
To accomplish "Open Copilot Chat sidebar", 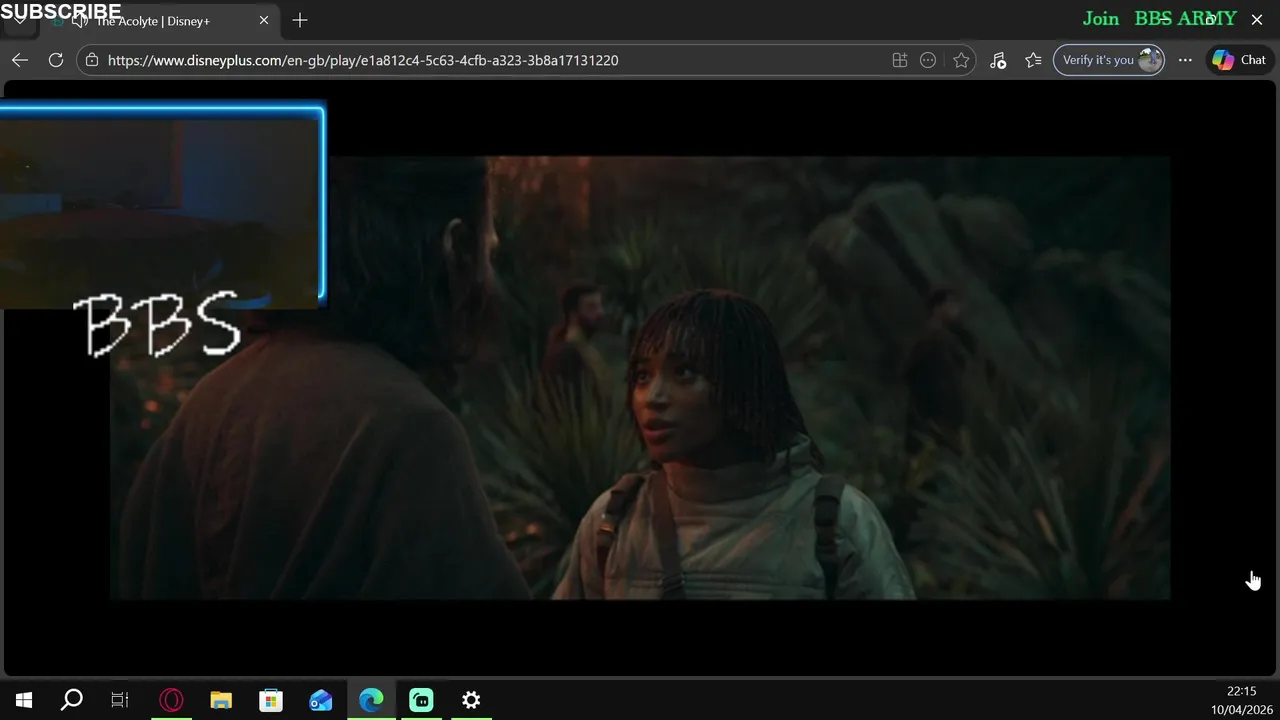I will coord(1239,60).
